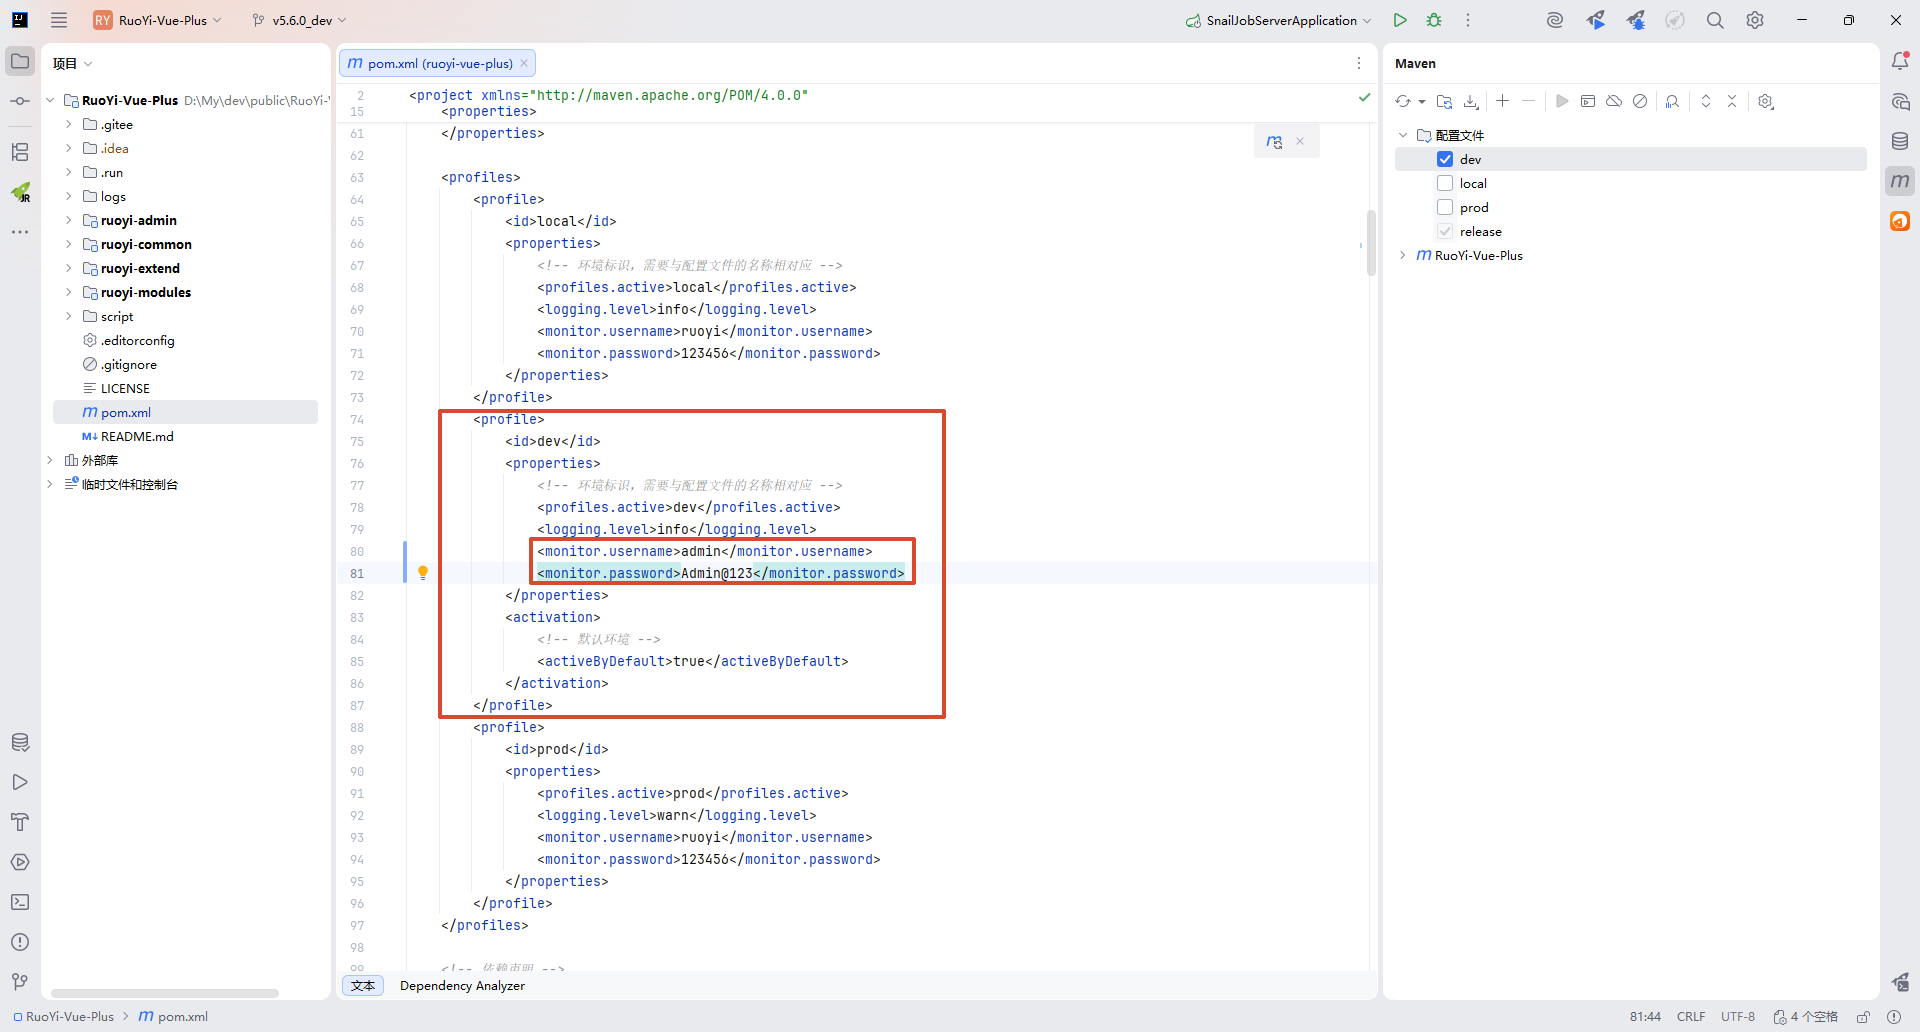
Task: Click the Debug bug icon in toolbar
Action: pos(1434,20)
